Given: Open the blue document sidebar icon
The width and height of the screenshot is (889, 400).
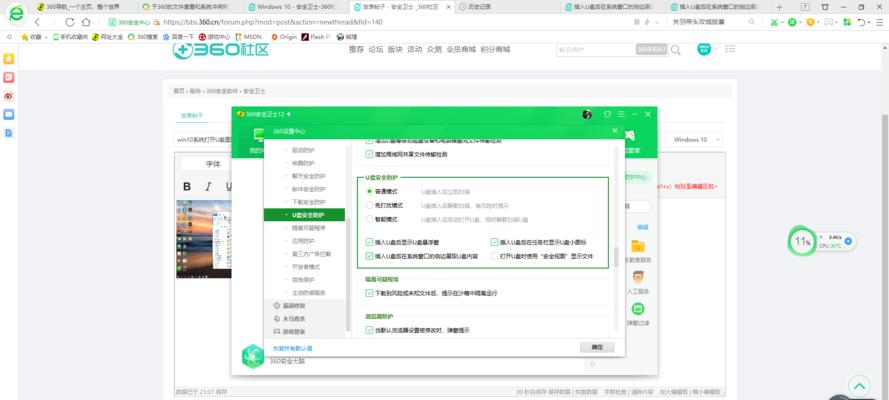Looking at the screenshot, I should 9,133.
